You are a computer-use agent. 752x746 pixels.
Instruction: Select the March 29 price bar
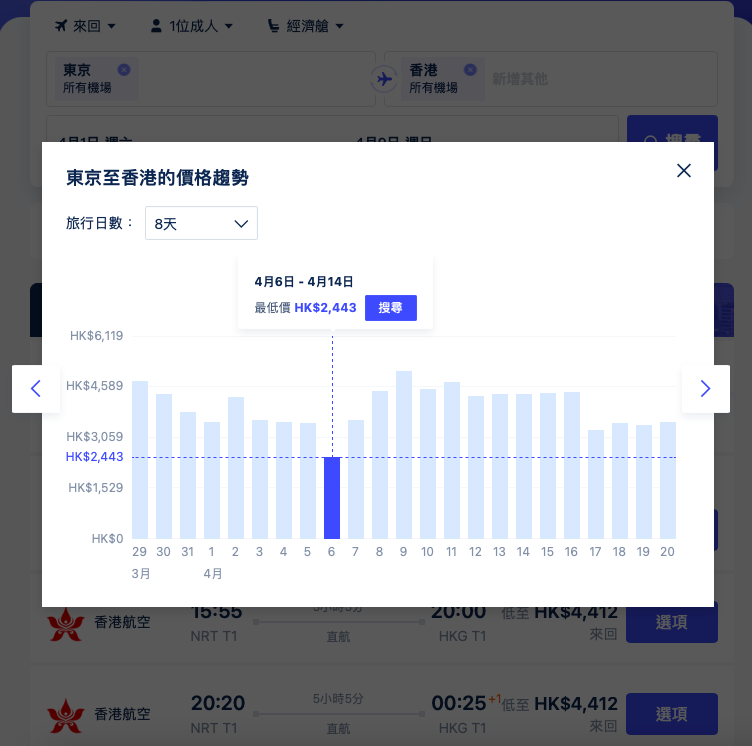pos(140,460)
